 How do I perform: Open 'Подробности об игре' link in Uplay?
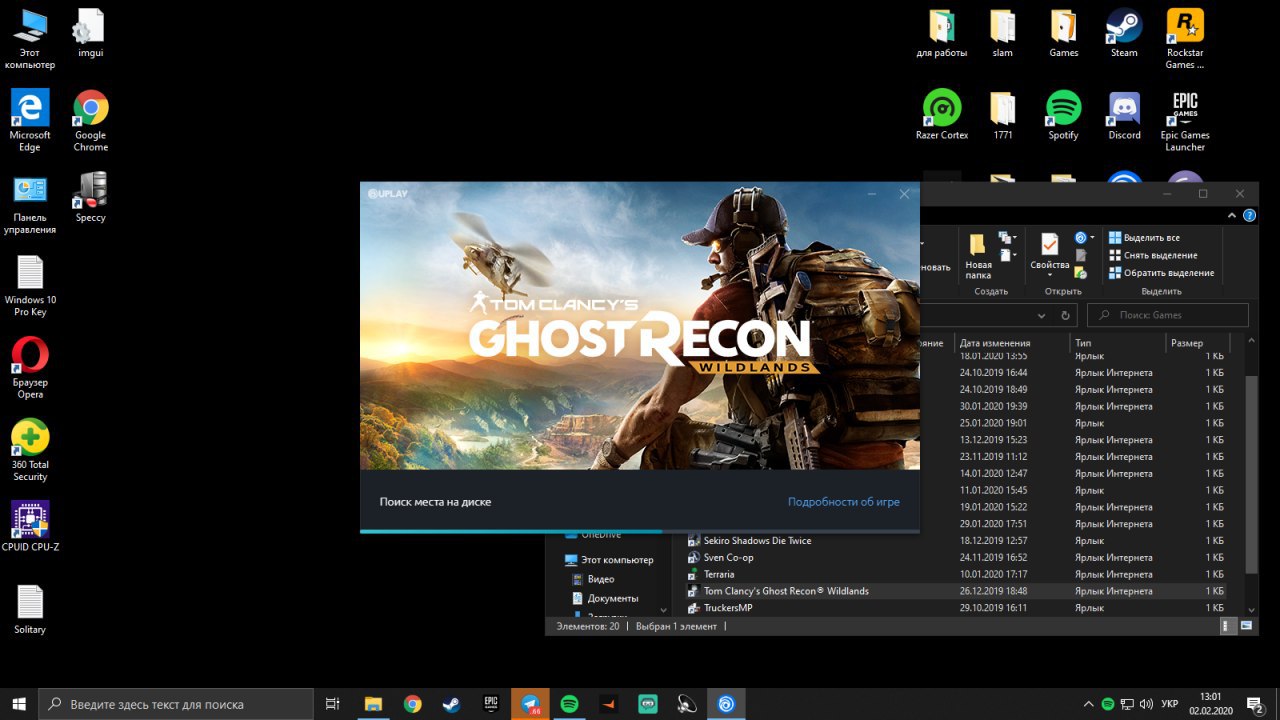[x=843, y=502]
